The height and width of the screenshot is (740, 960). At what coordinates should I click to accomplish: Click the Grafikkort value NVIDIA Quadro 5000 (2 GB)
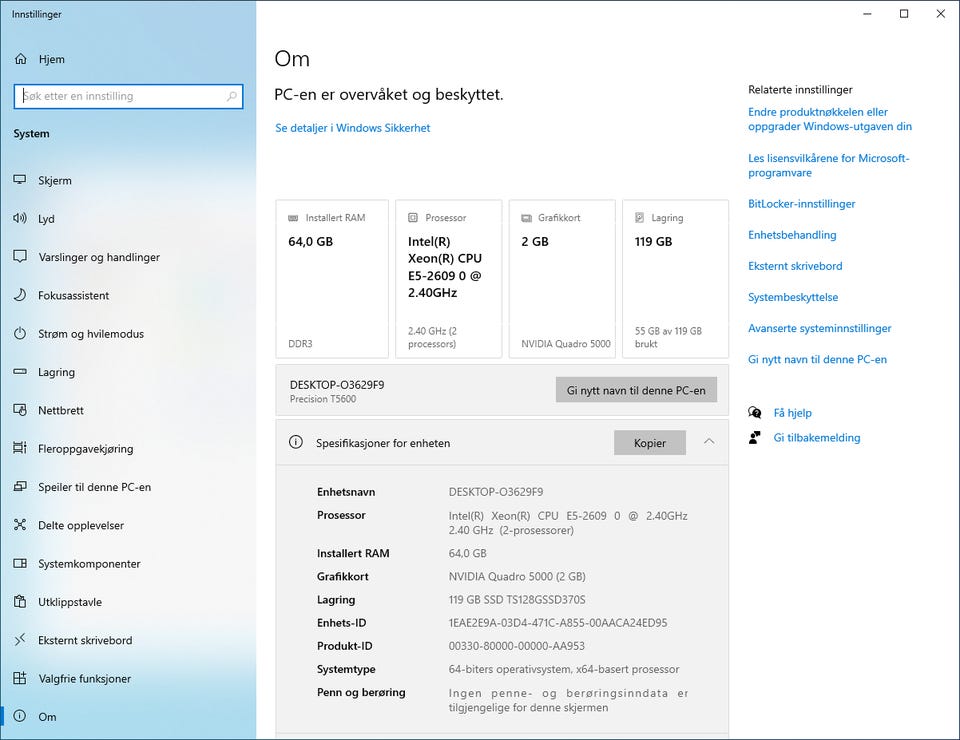click(x=517, y=577)
